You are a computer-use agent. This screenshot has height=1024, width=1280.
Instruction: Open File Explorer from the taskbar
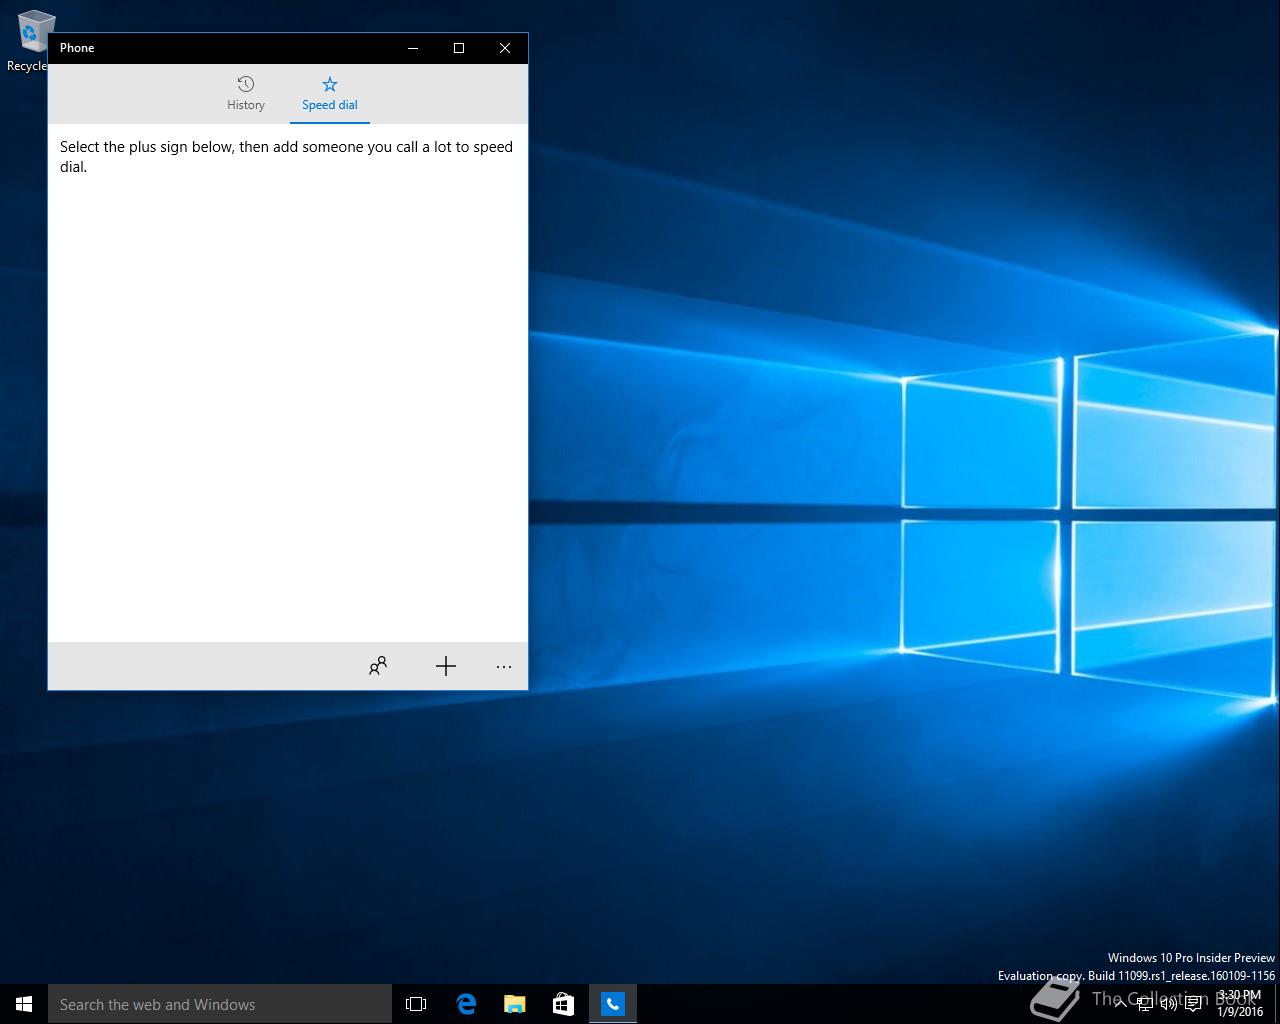click(515, 1004)
